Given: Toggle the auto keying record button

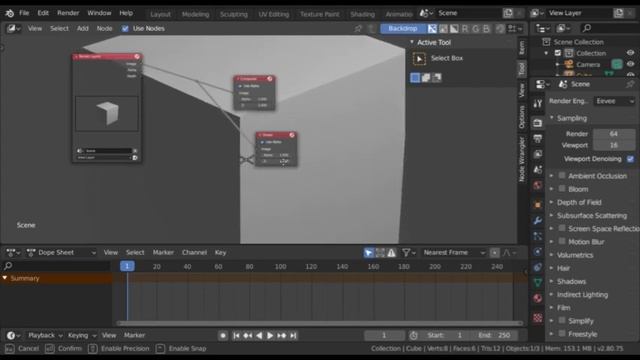Looking at the screenshot, I should tap(223, 336).
